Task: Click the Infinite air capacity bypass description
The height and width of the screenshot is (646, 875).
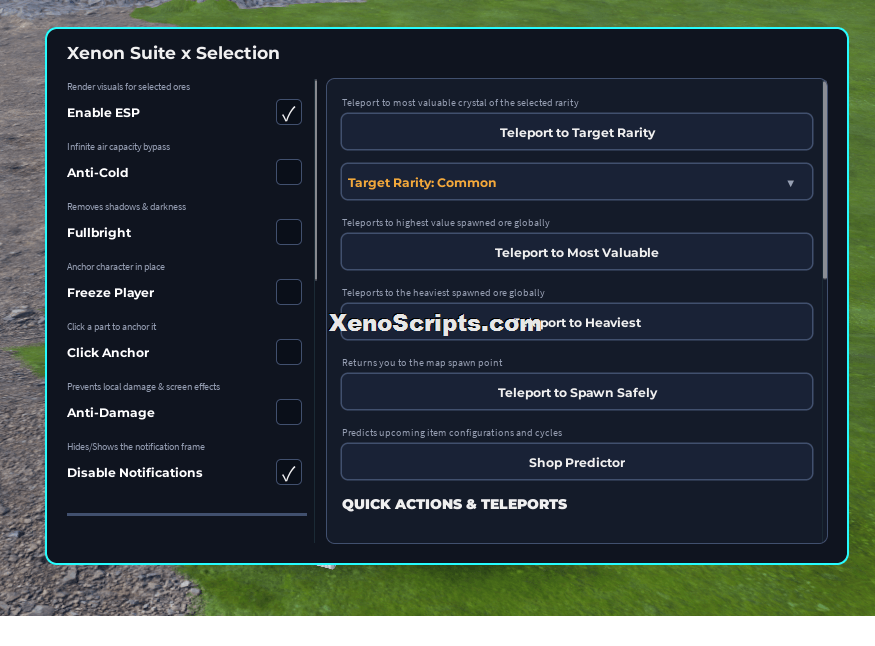Action: [x=118, y=147]
